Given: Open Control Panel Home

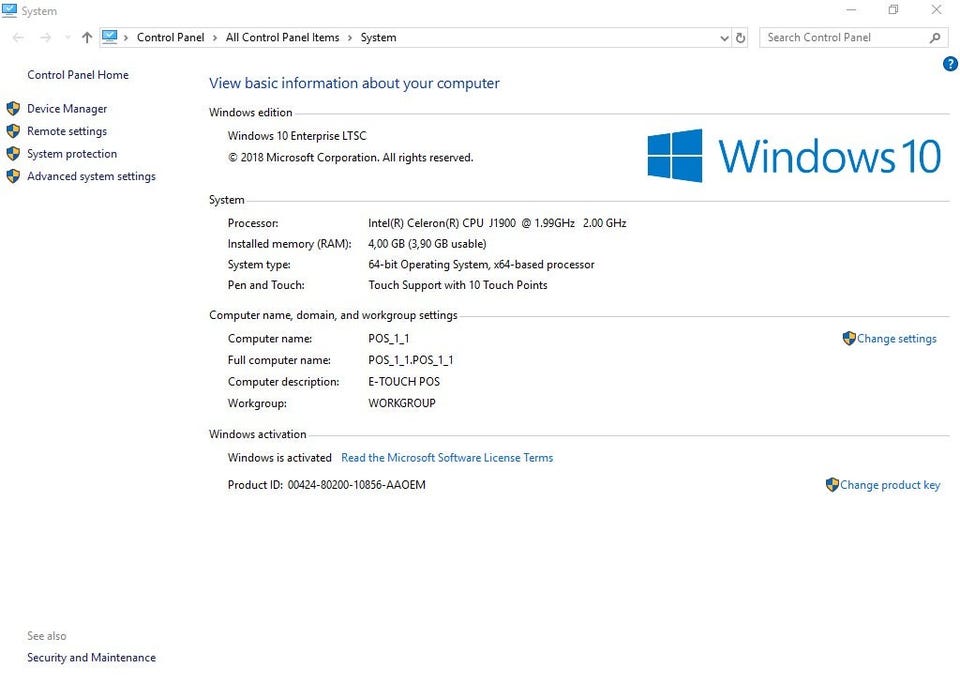Looking at the screenshot, I should tap(78, 75).
